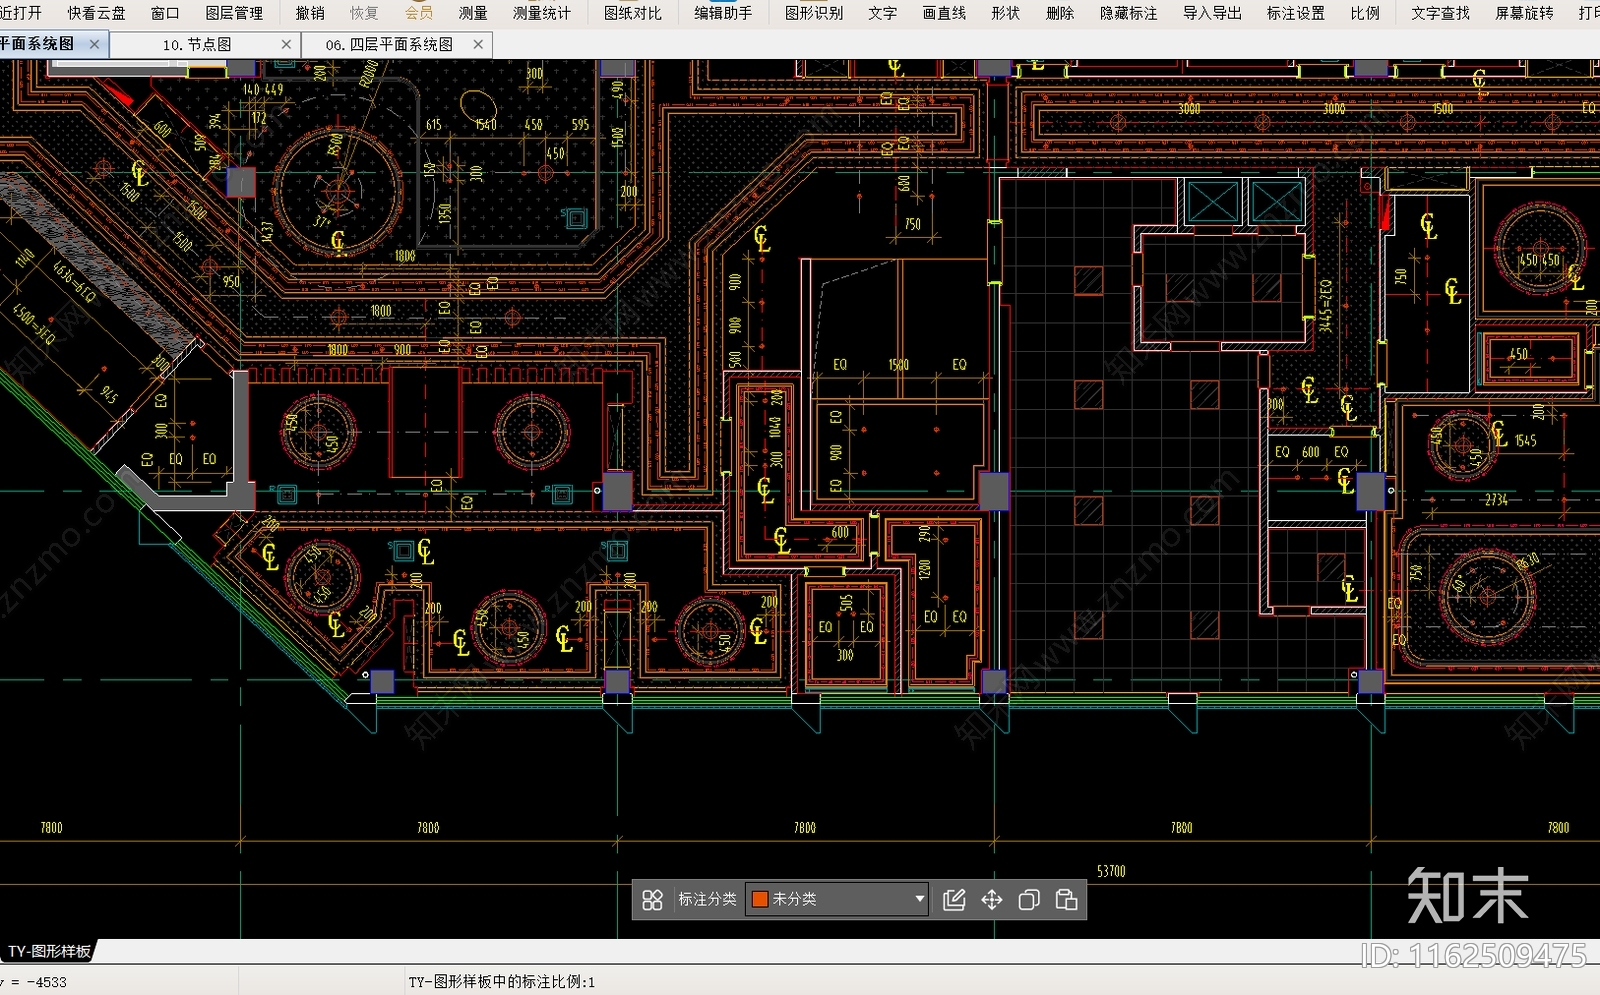Click 屏幕旋转 screen rotate
This screenshot has width=1600, height=995.
click(1525, 13)
